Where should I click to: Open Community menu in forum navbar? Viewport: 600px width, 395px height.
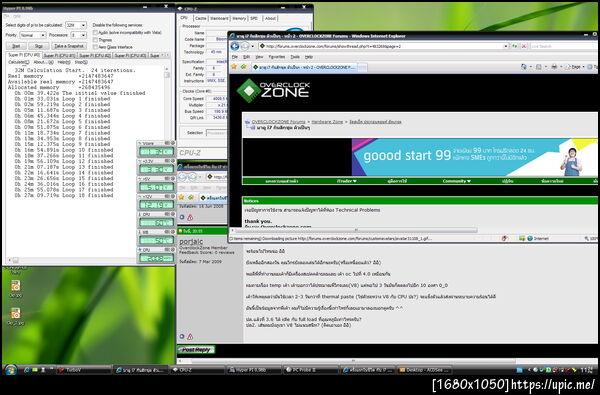click(457, 181)
